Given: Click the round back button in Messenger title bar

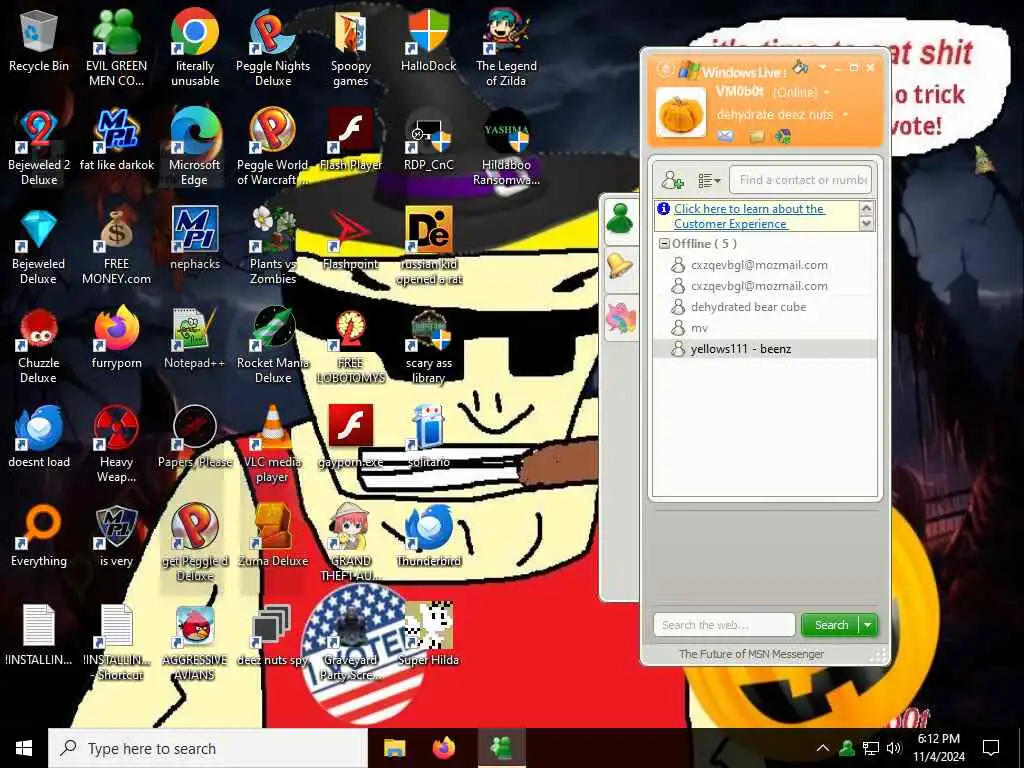Looking at the screenshot, I should (x=664, y=69).
